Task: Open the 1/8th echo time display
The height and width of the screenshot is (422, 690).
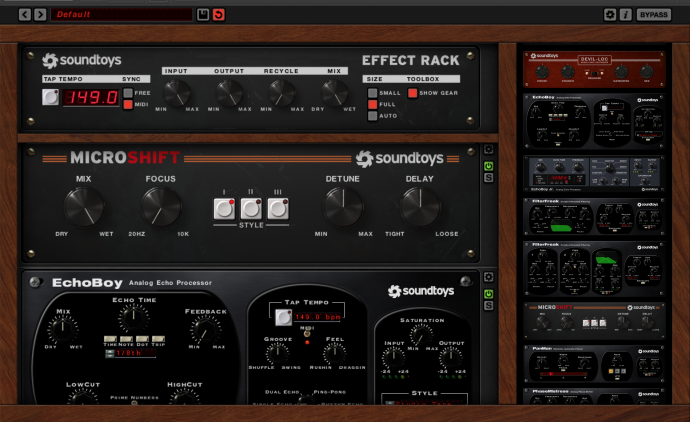Action: [x=136, y=353]
